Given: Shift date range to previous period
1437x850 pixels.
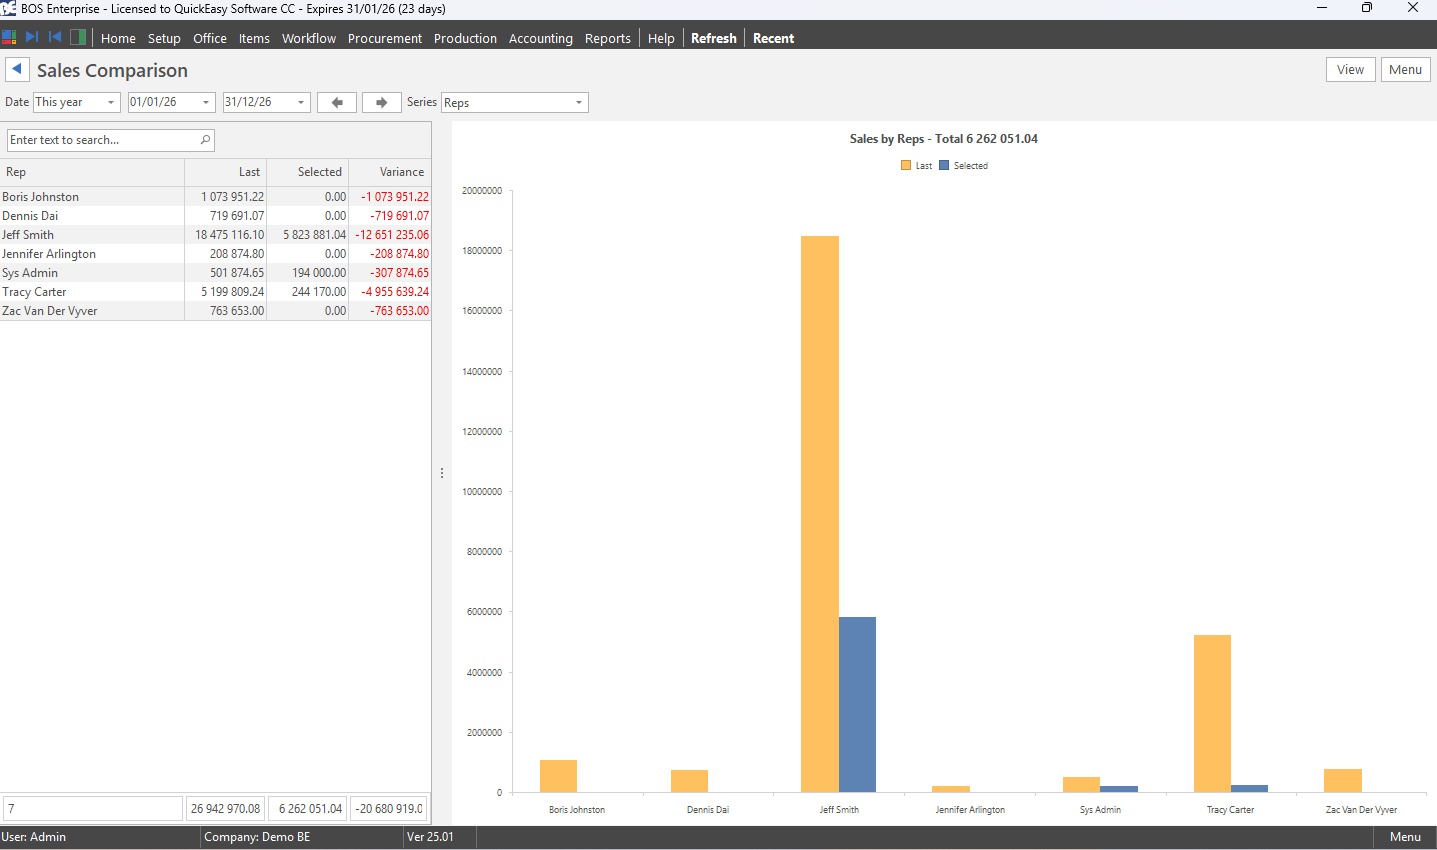Looking at the screenshot, I should [337, 102].
